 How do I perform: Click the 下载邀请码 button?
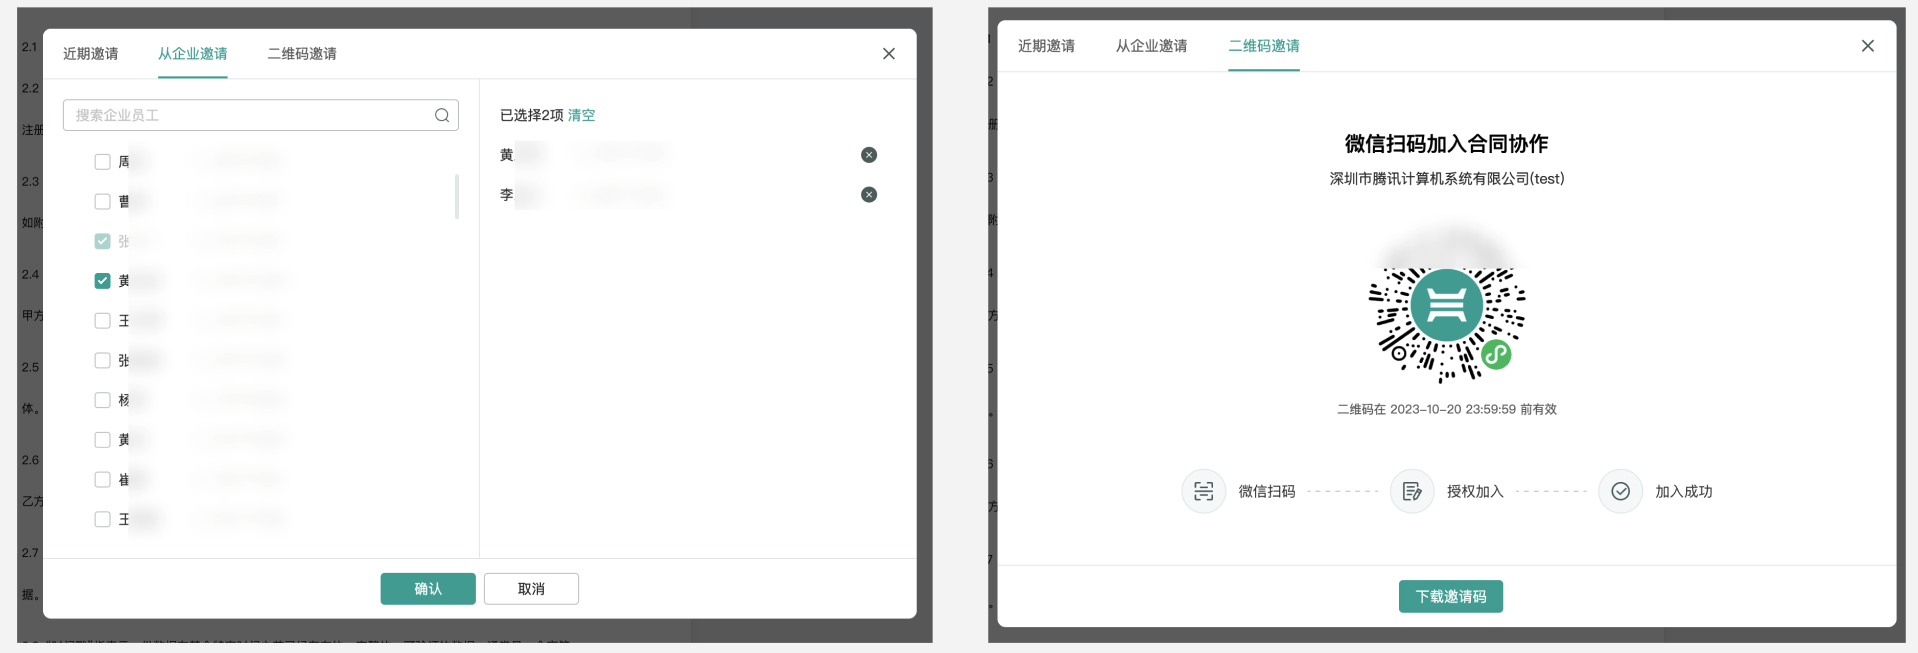(1451, 597)
